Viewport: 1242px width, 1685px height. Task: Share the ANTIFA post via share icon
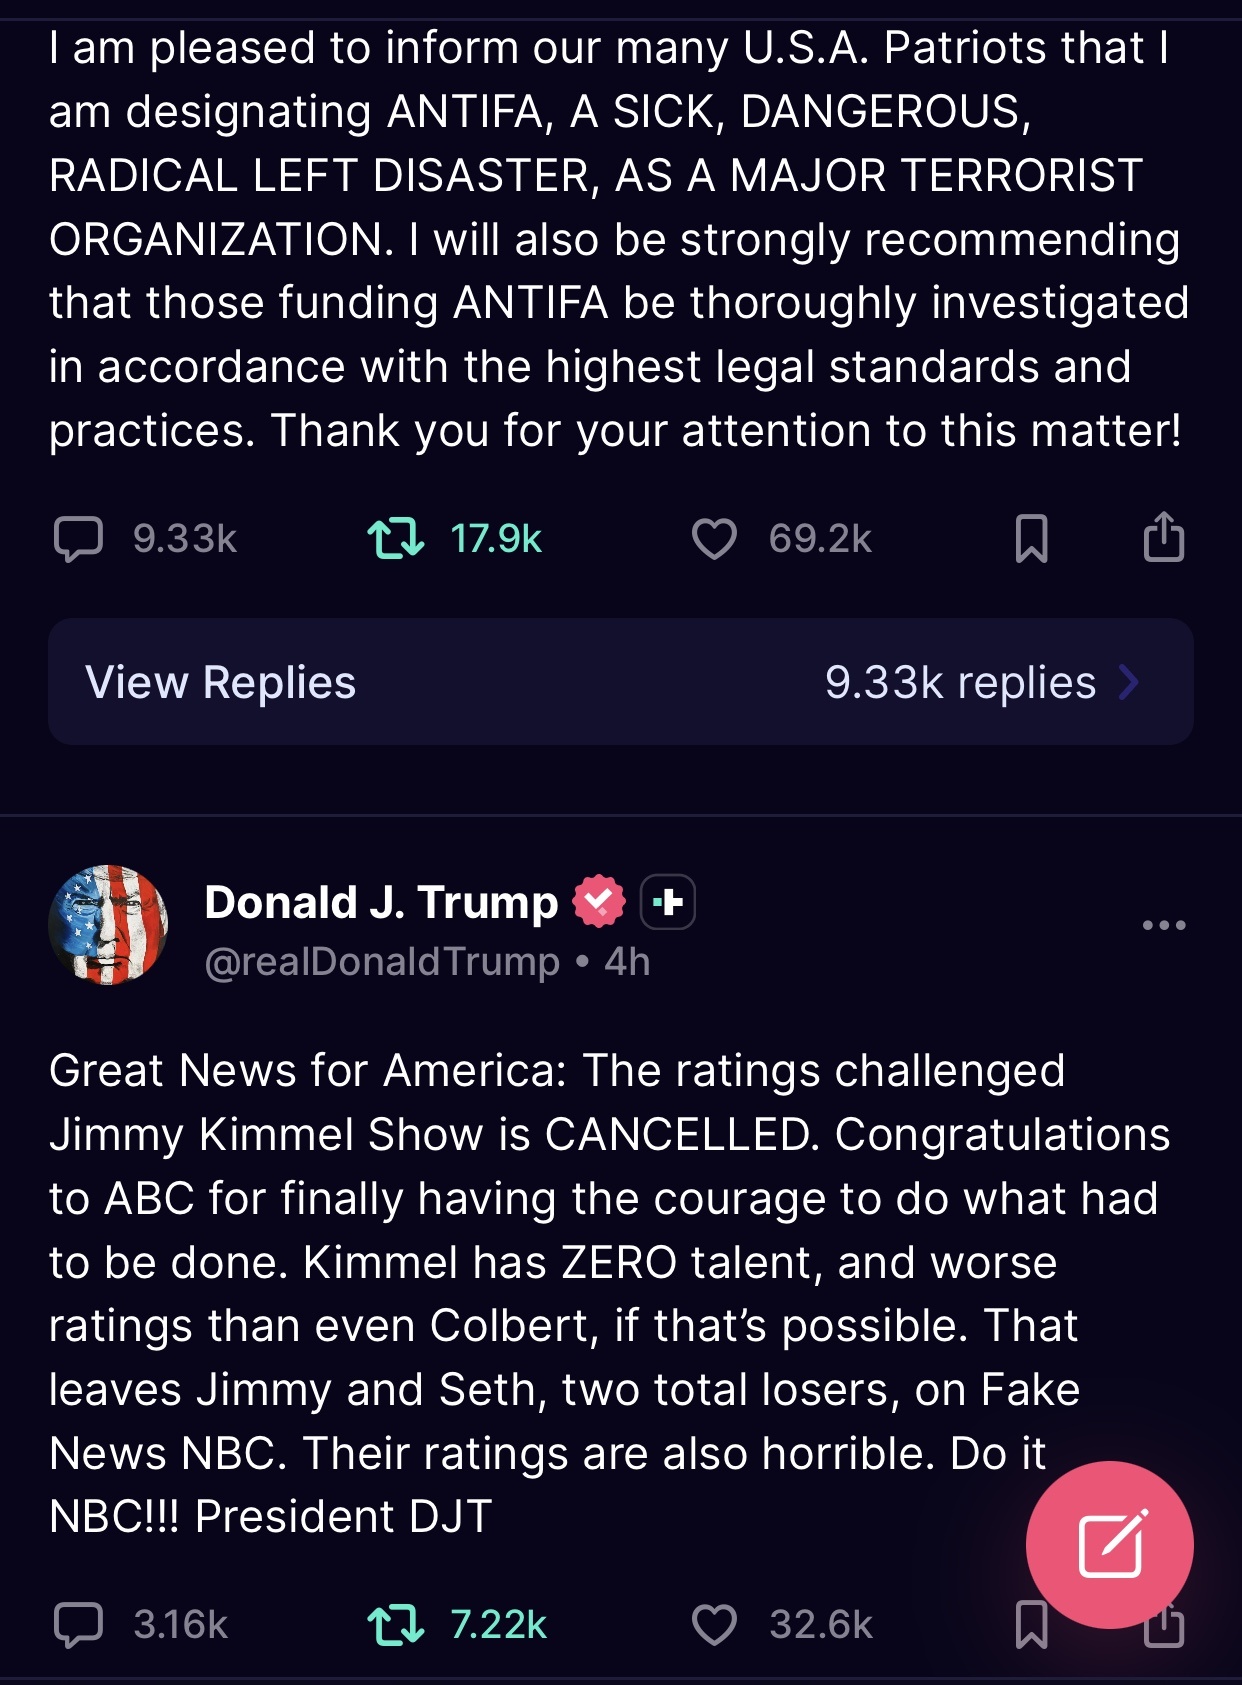(x=1164, y=536)
